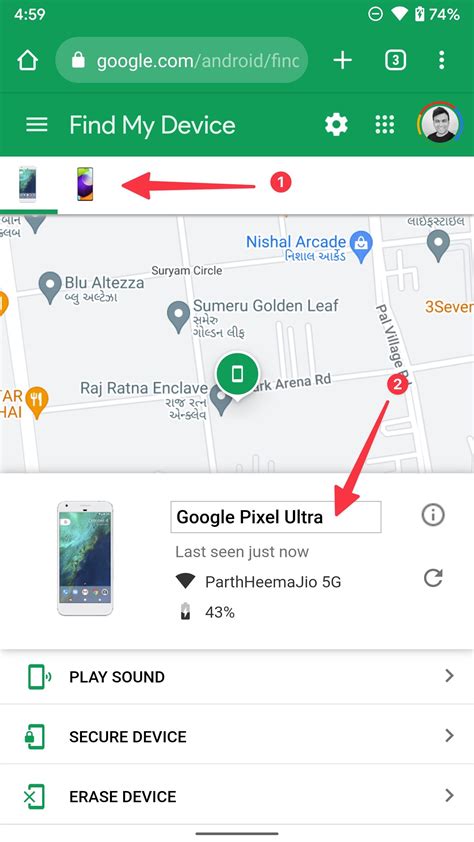Tap the Play Sound phone icon

39,677
